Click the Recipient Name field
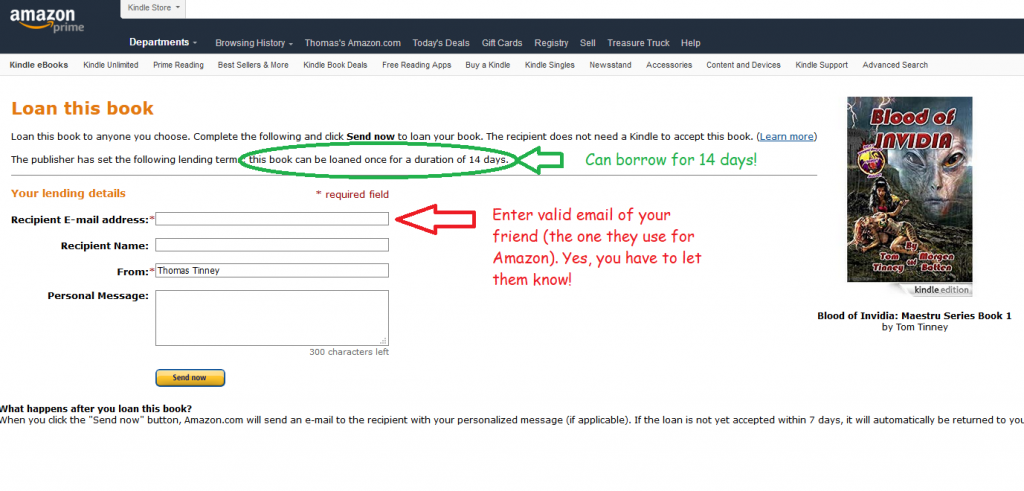The image size is (1024, 491). (272, 245)
